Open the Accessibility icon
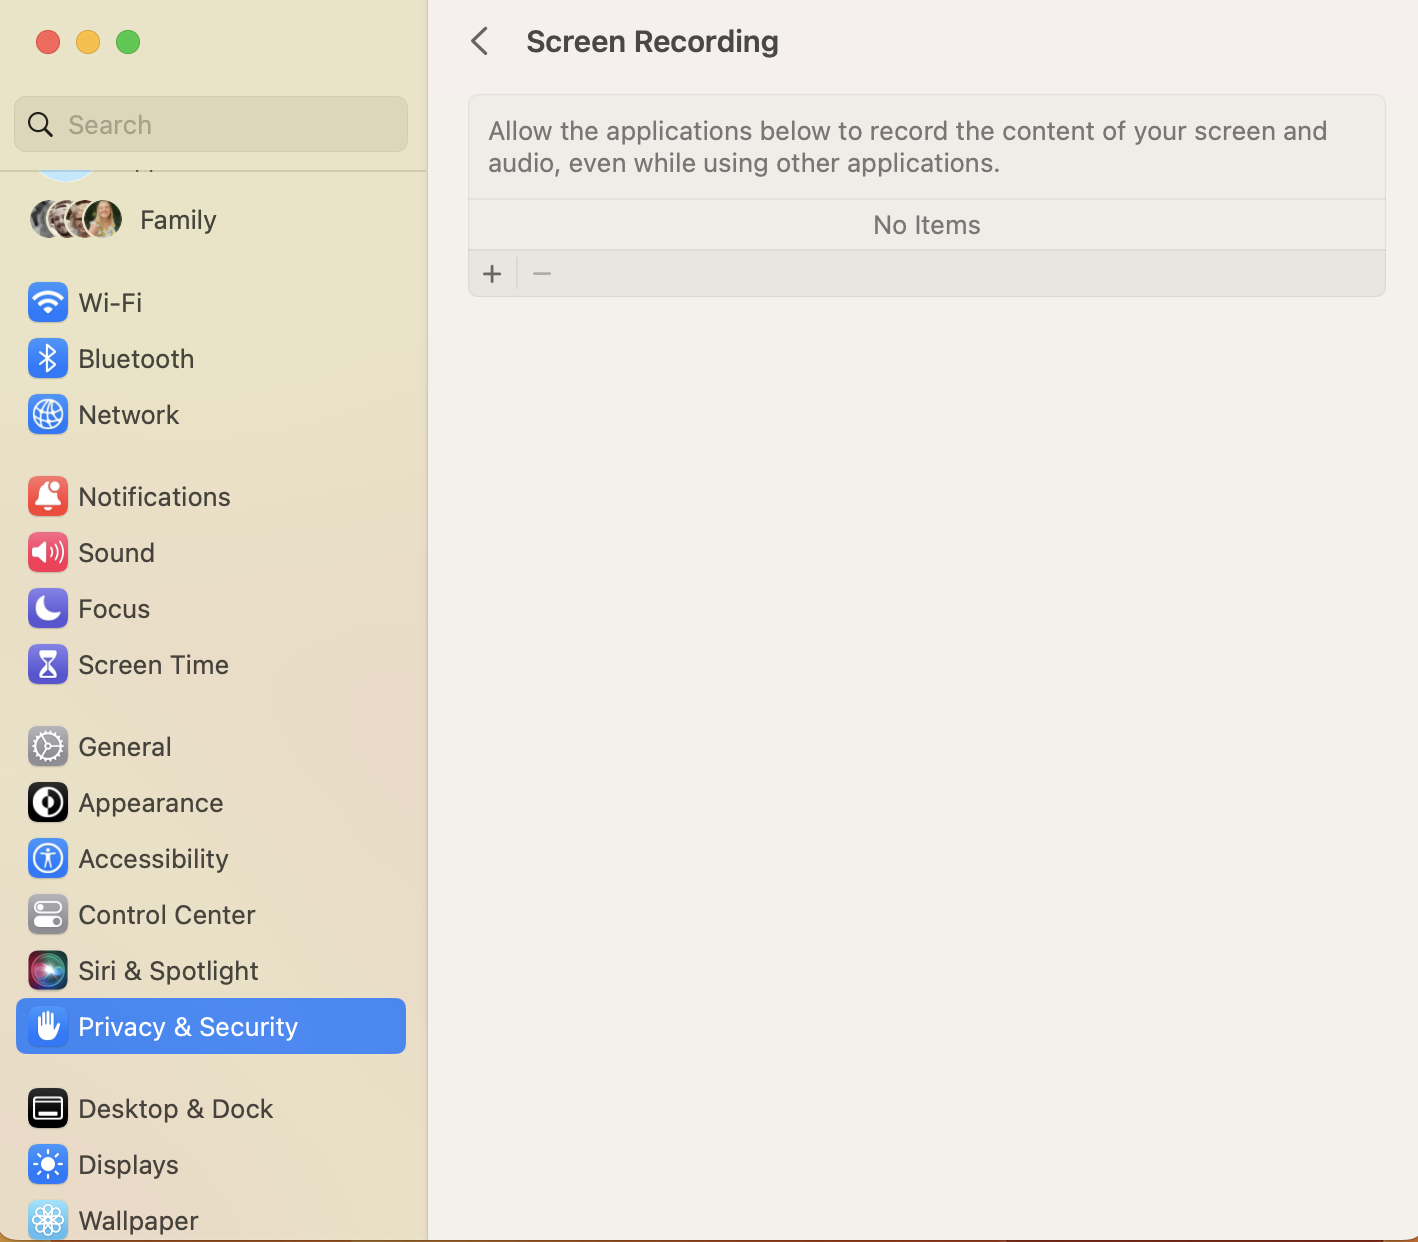The width and height of the screenshot is (1418, 1242). pyautogui.click(x=48, y=858)
